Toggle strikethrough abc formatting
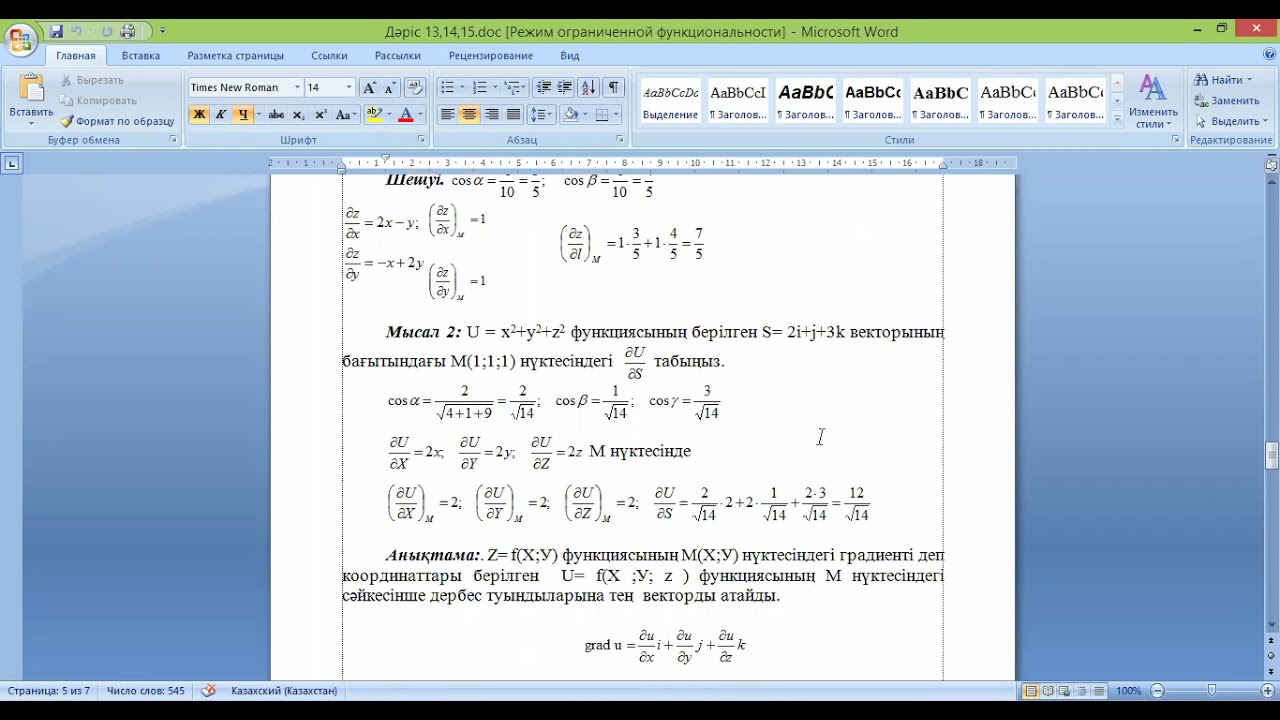The height and width of the screenshot is (720, 1280). tap(276, 115)
